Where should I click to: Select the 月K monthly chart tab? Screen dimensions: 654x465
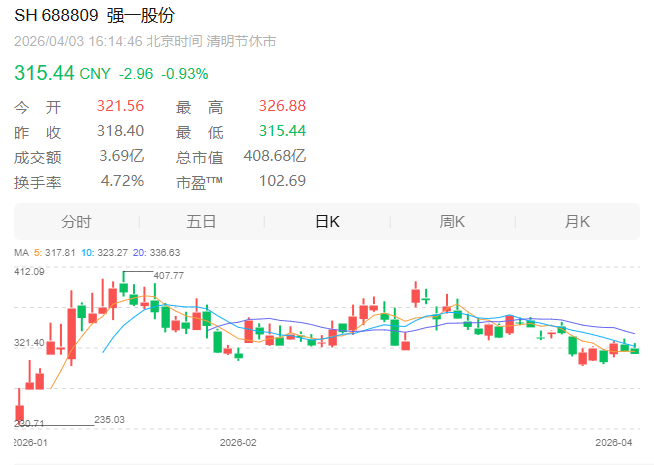click(577, 222)
